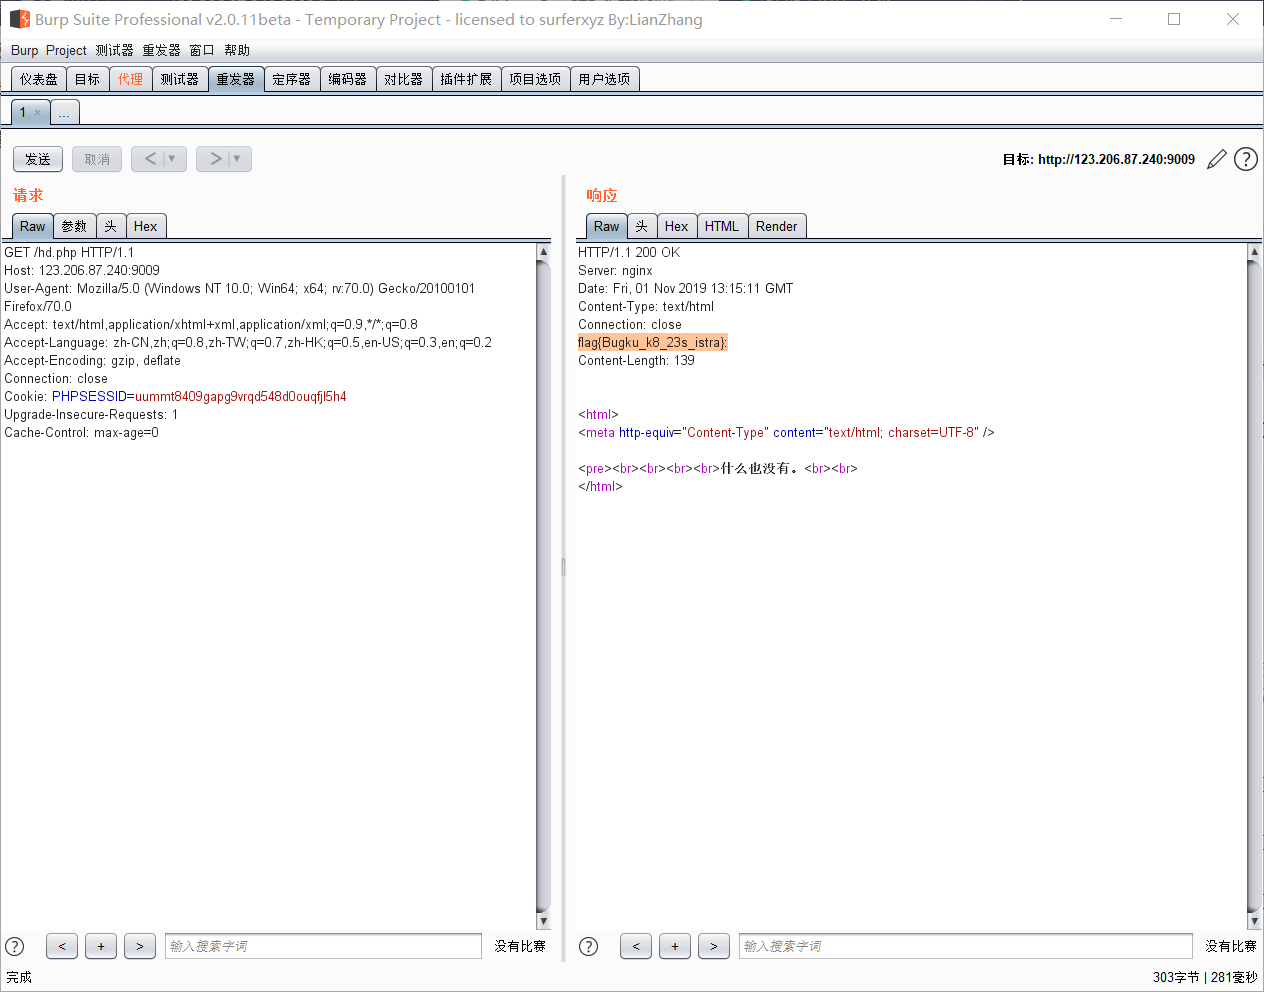Click the target URL http://123.206.87.240:9009

(x=1116, y=159)
